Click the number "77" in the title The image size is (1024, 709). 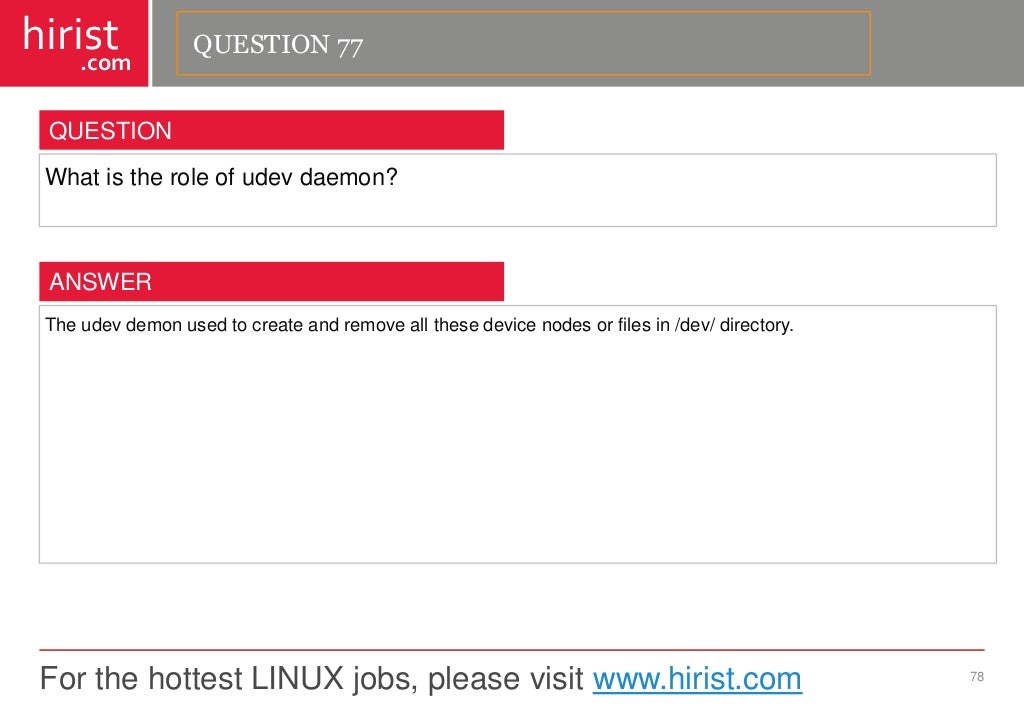tap(349, 46)
